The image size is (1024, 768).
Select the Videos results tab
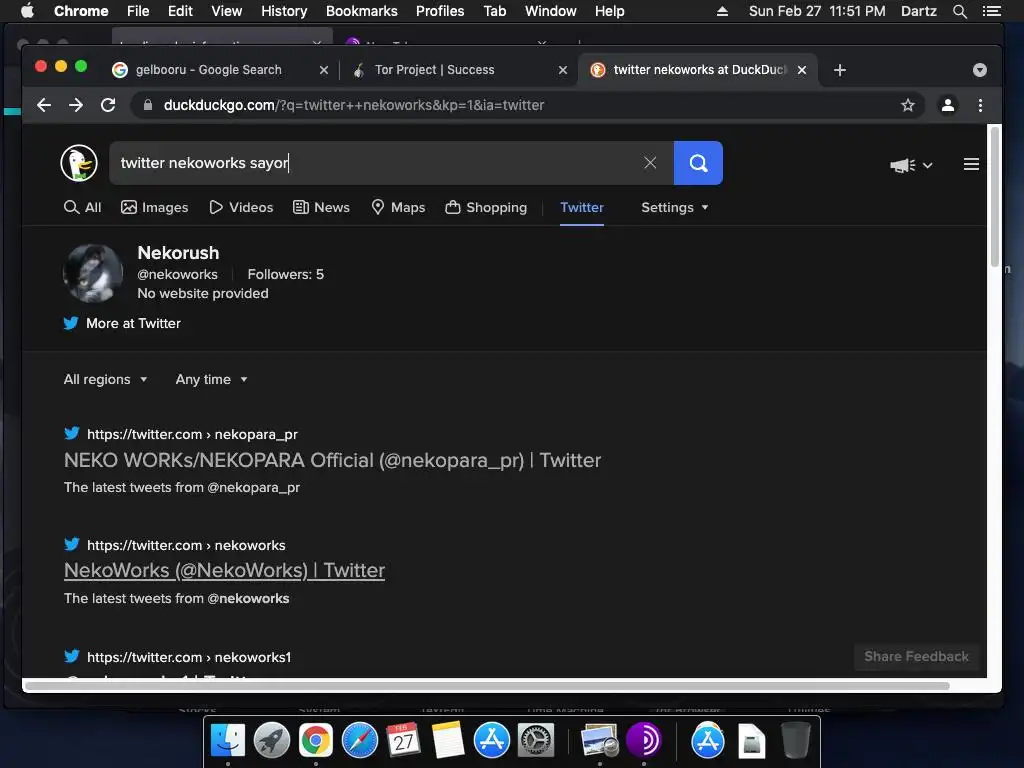[x=241, y=208]
